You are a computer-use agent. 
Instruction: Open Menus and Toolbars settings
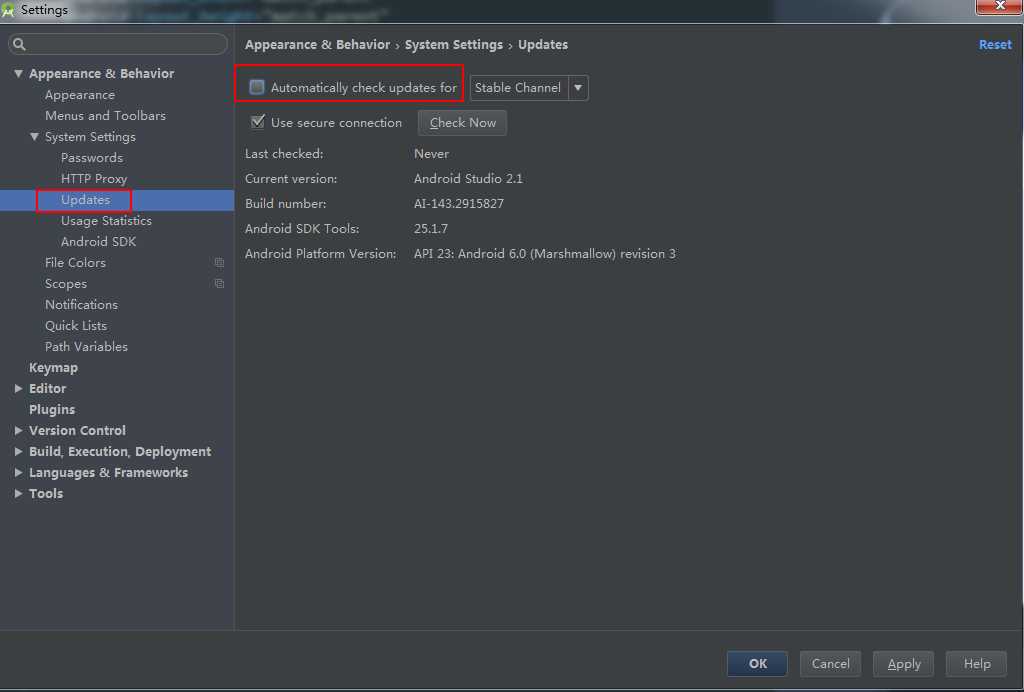(x=105, y=116)
